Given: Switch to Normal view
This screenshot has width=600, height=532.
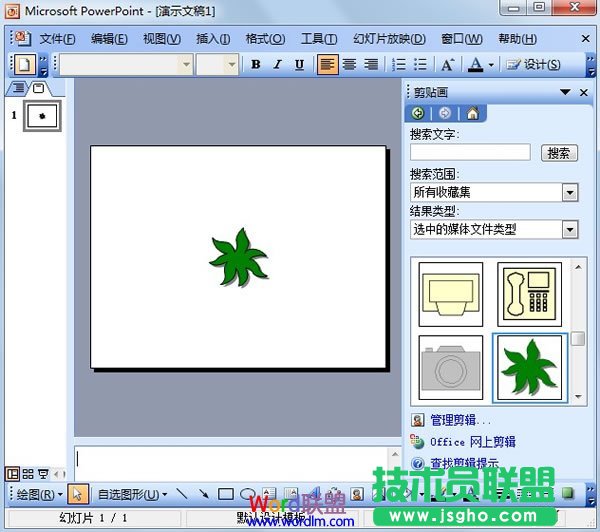Looking at the screenshot, I should 12,474.
